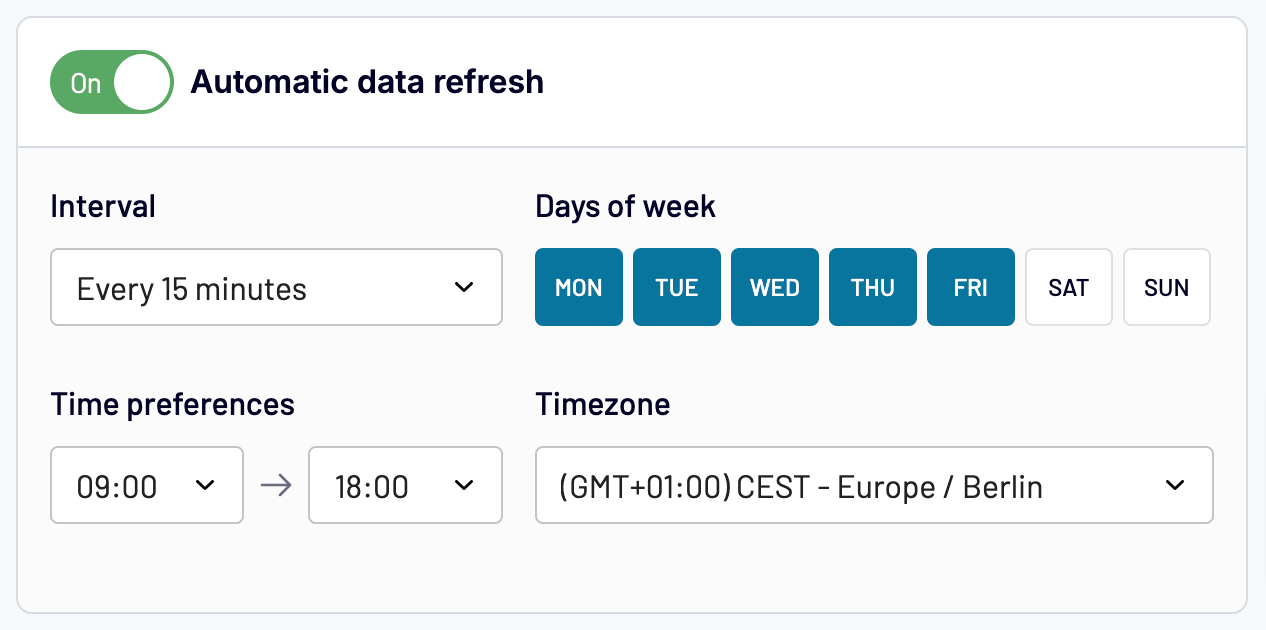Turn off Automatic data refresh
1266x630 pixels.
coord(111,81)
